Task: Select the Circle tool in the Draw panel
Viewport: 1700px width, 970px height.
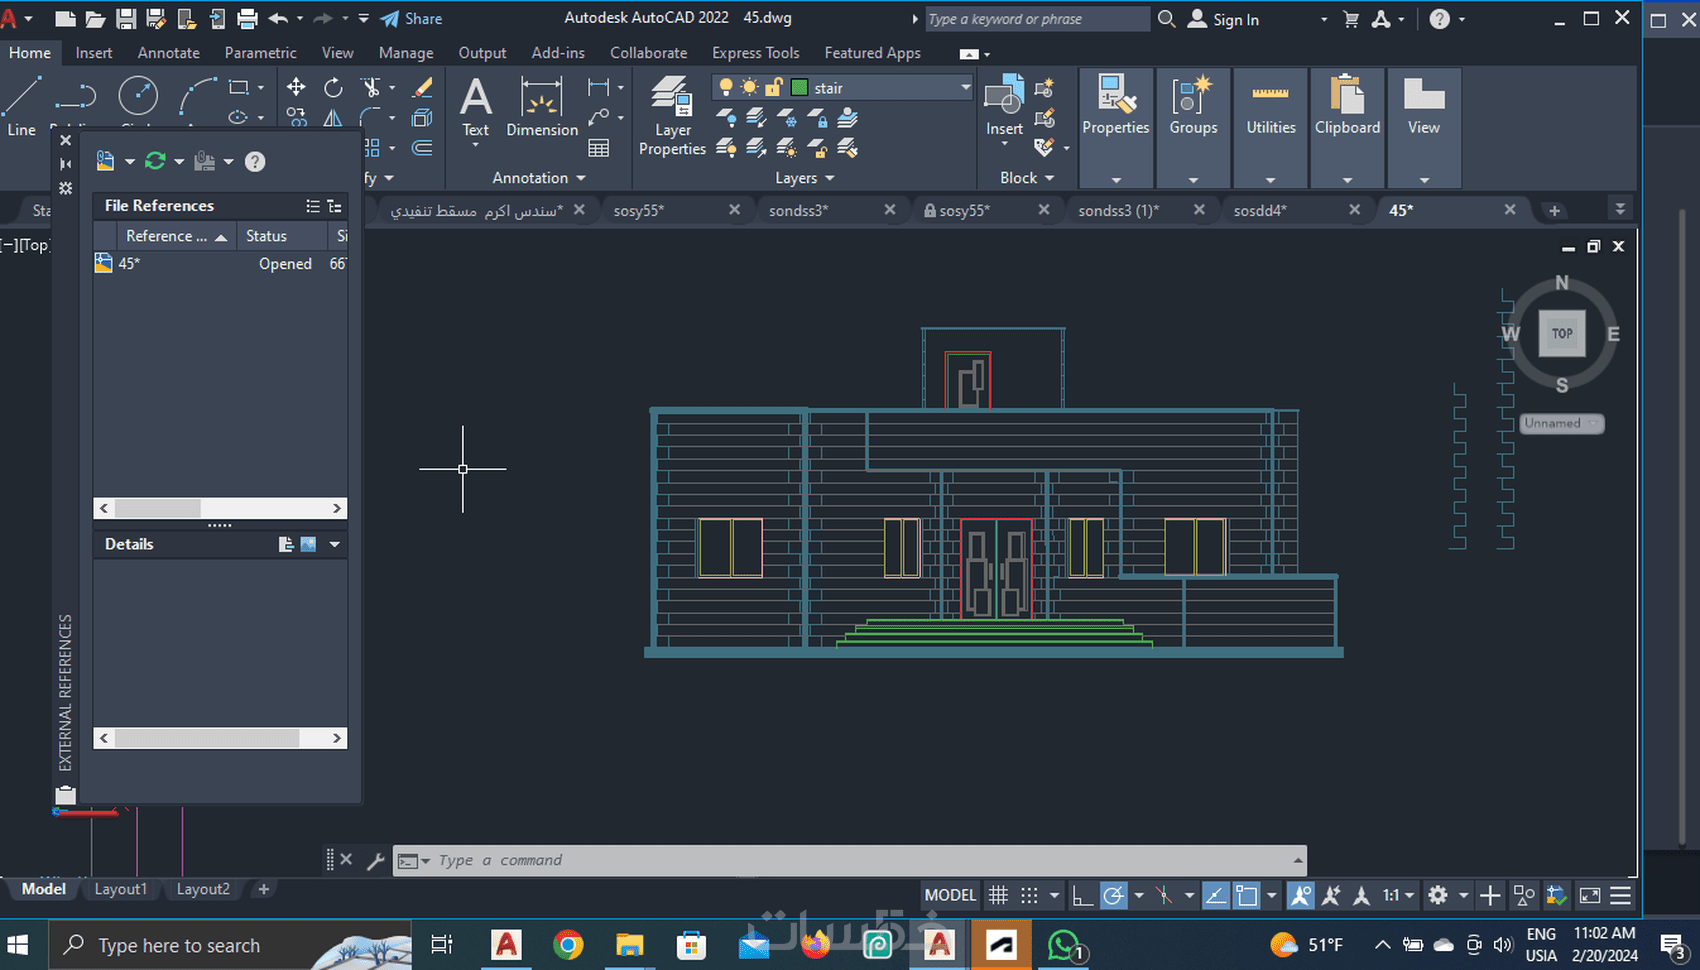Action: 138,97
